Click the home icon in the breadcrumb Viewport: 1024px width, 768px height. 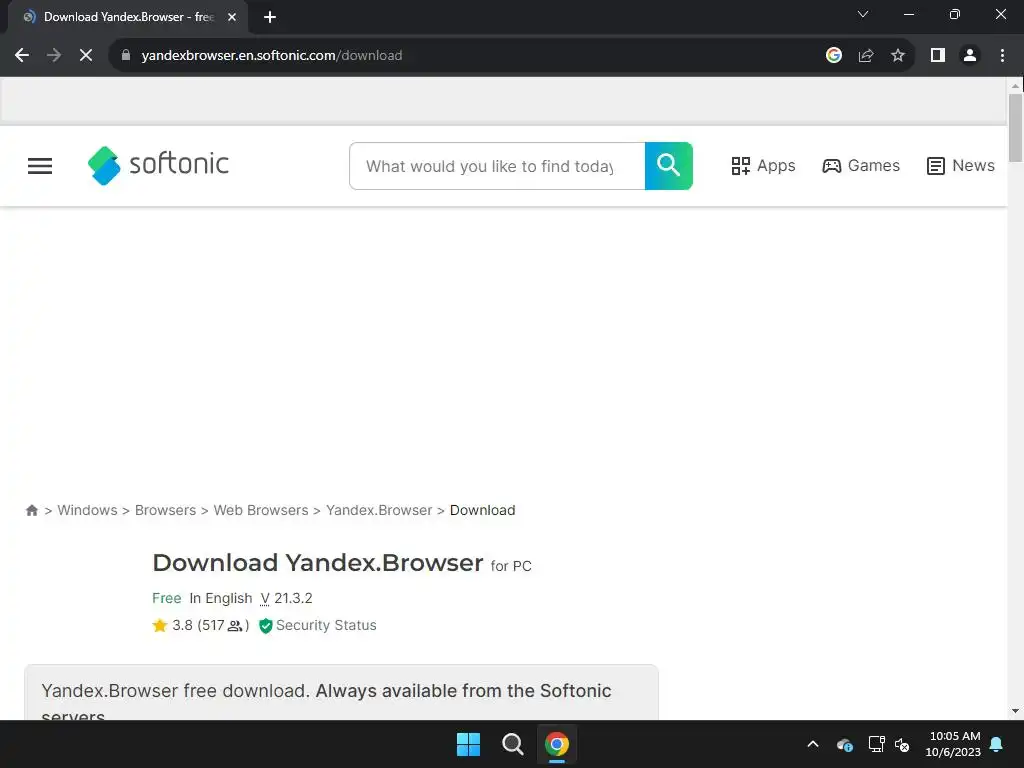tap(31, 510)
